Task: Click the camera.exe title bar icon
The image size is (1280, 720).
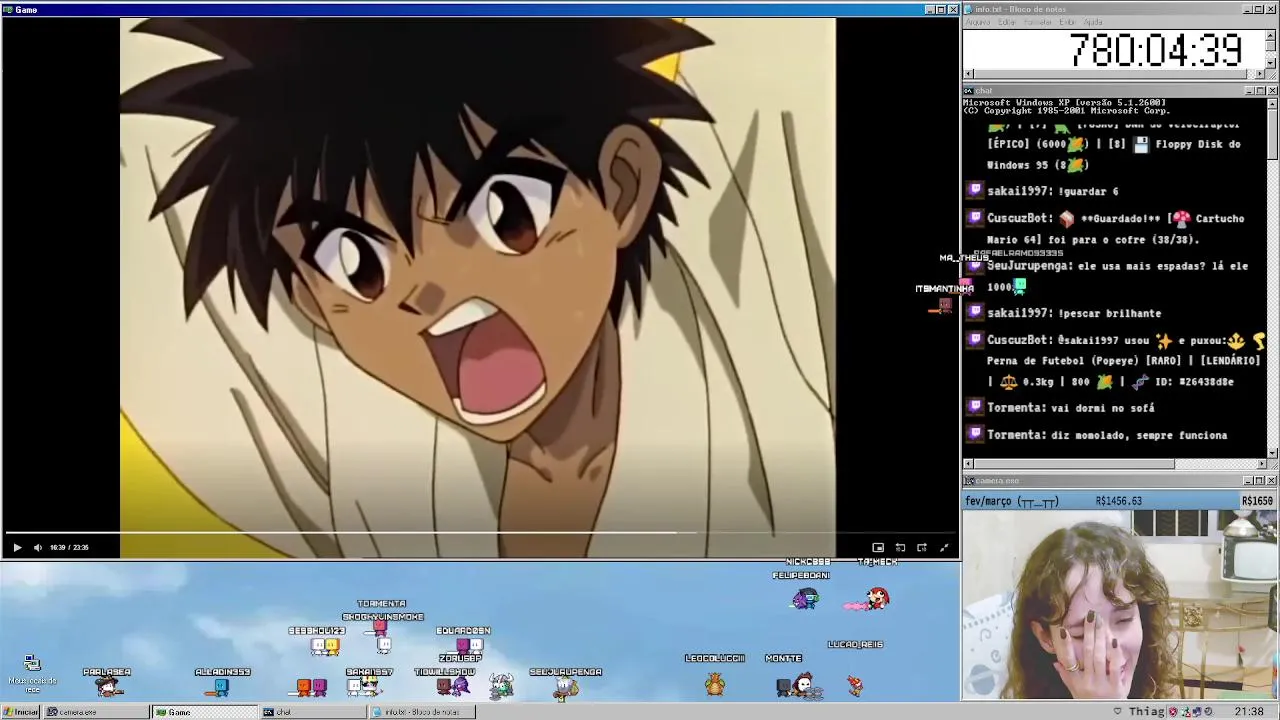Action: click(968, 481)
